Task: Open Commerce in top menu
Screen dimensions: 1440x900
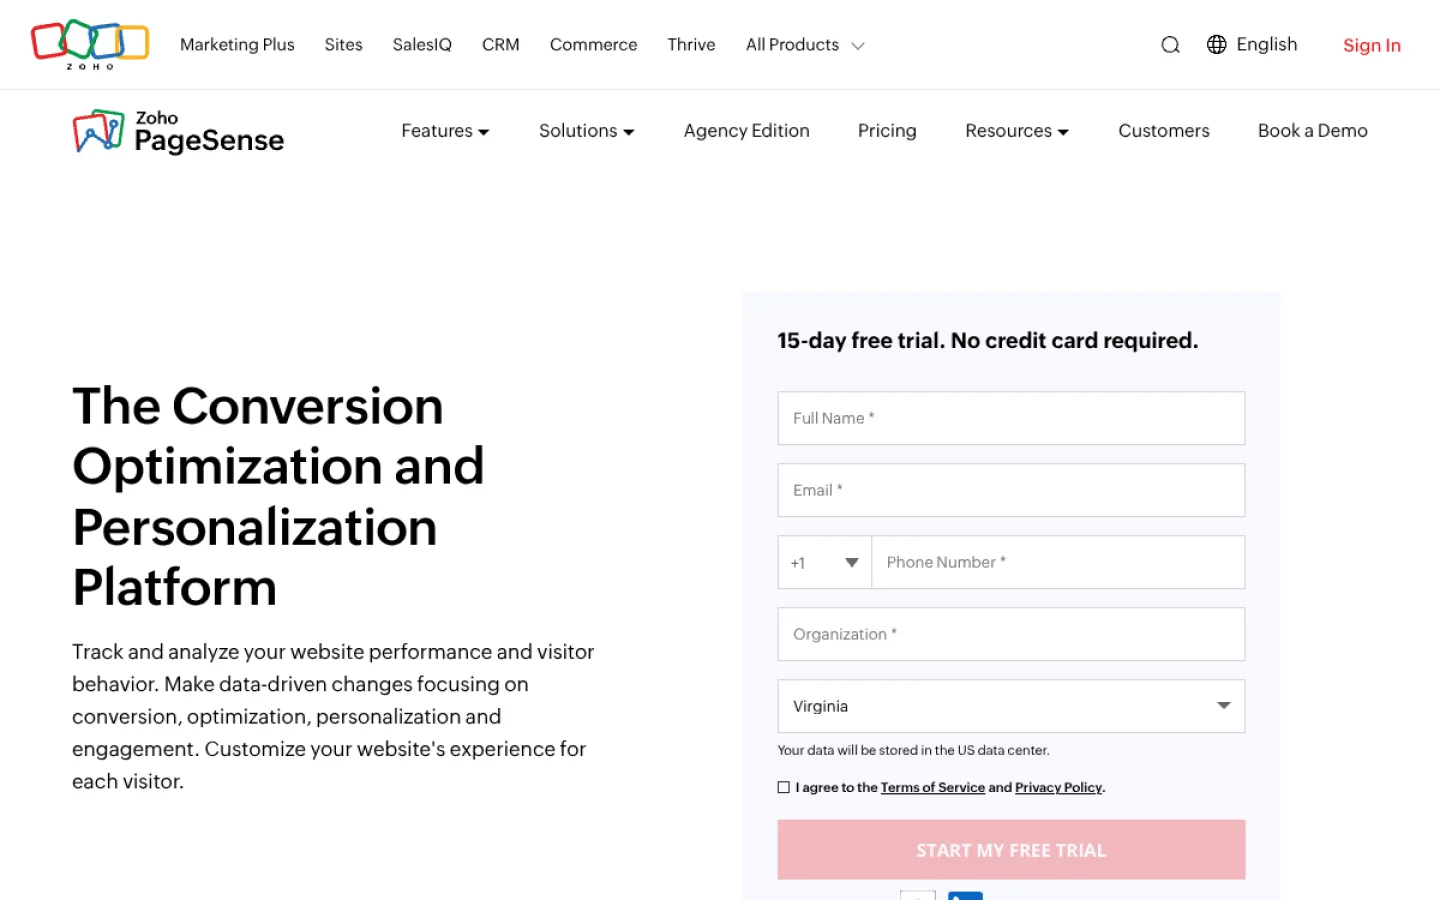Action: point(593,45)
